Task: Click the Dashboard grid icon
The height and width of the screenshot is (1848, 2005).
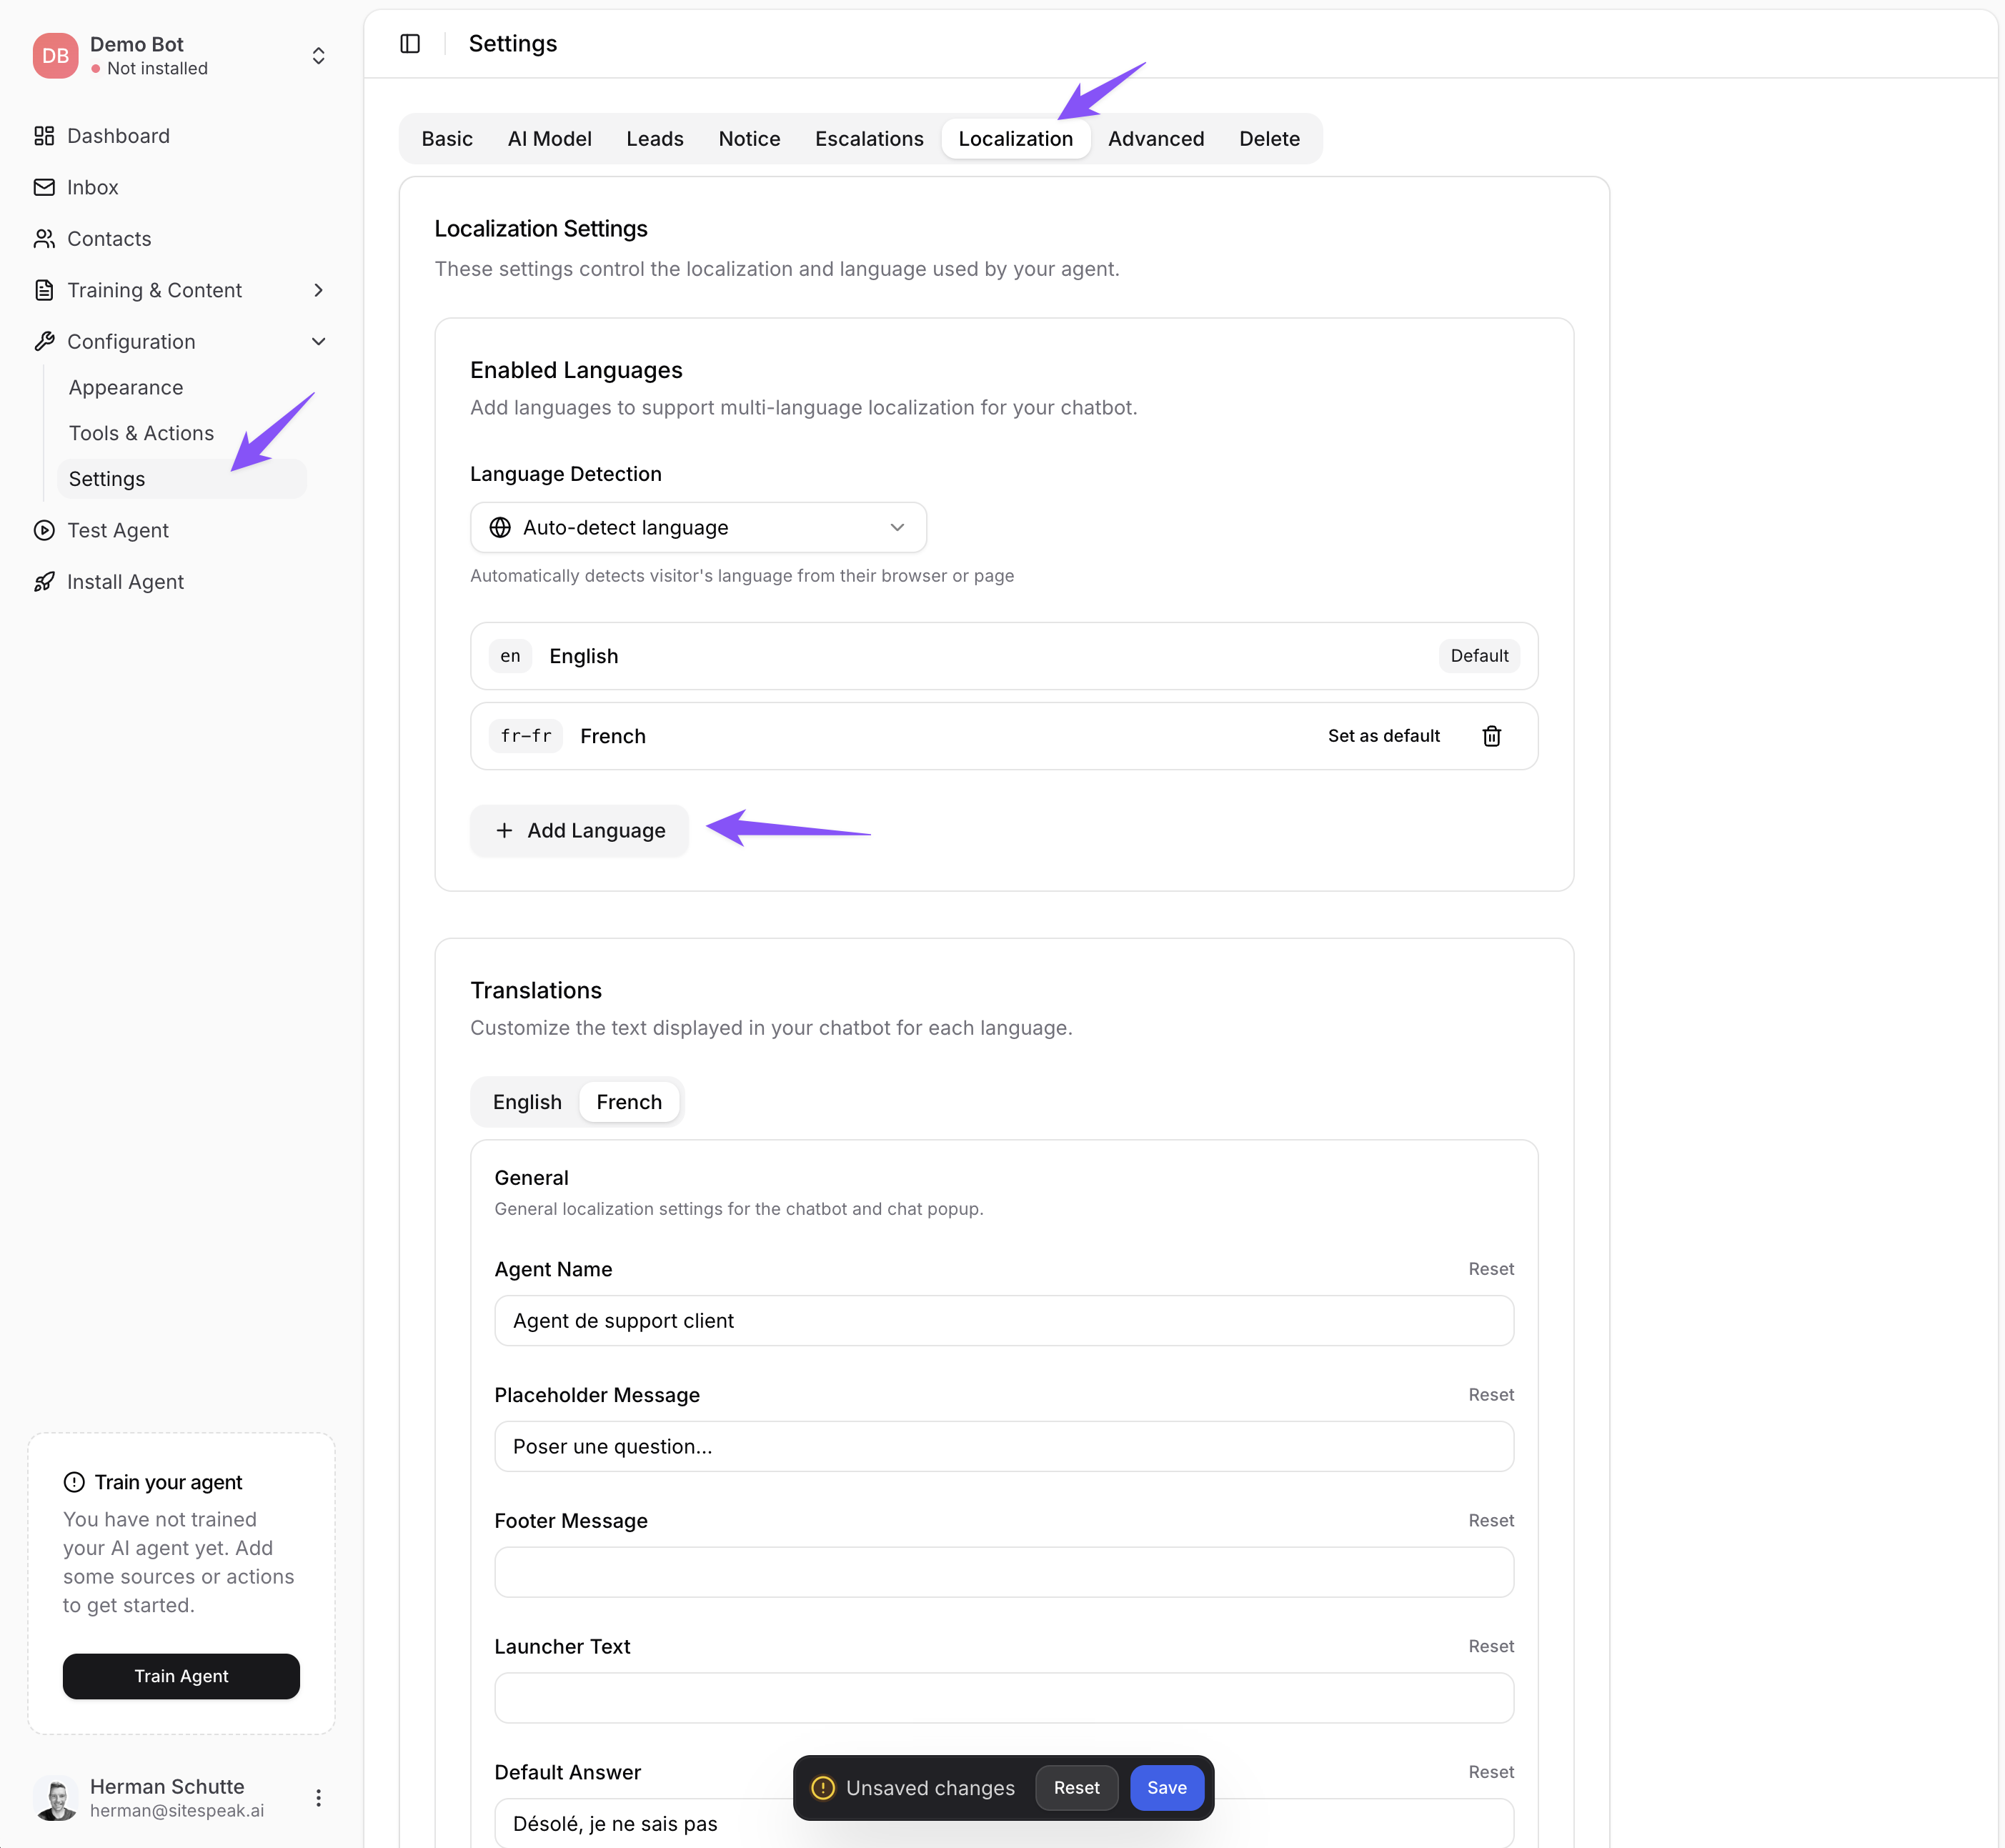Action: tap(44, 136)
